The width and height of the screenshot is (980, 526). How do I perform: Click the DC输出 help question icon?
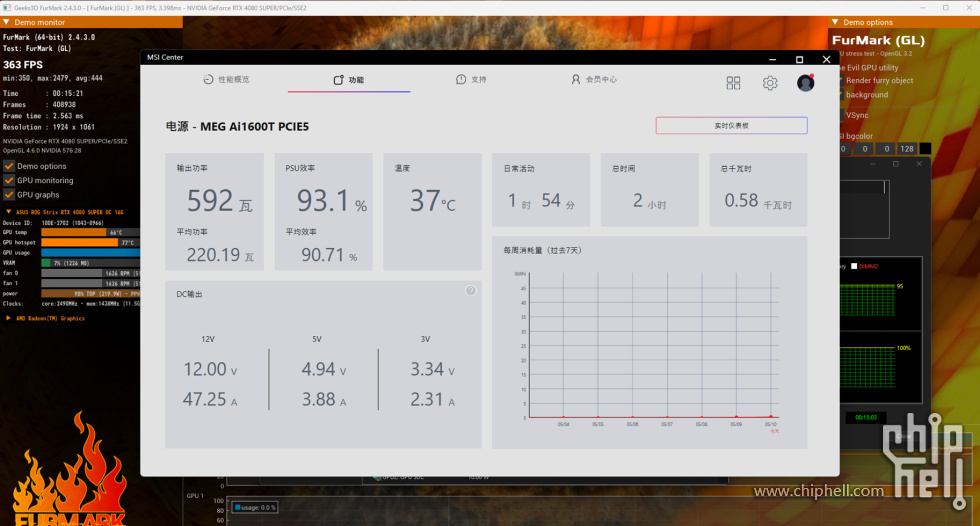pos(471,290)
